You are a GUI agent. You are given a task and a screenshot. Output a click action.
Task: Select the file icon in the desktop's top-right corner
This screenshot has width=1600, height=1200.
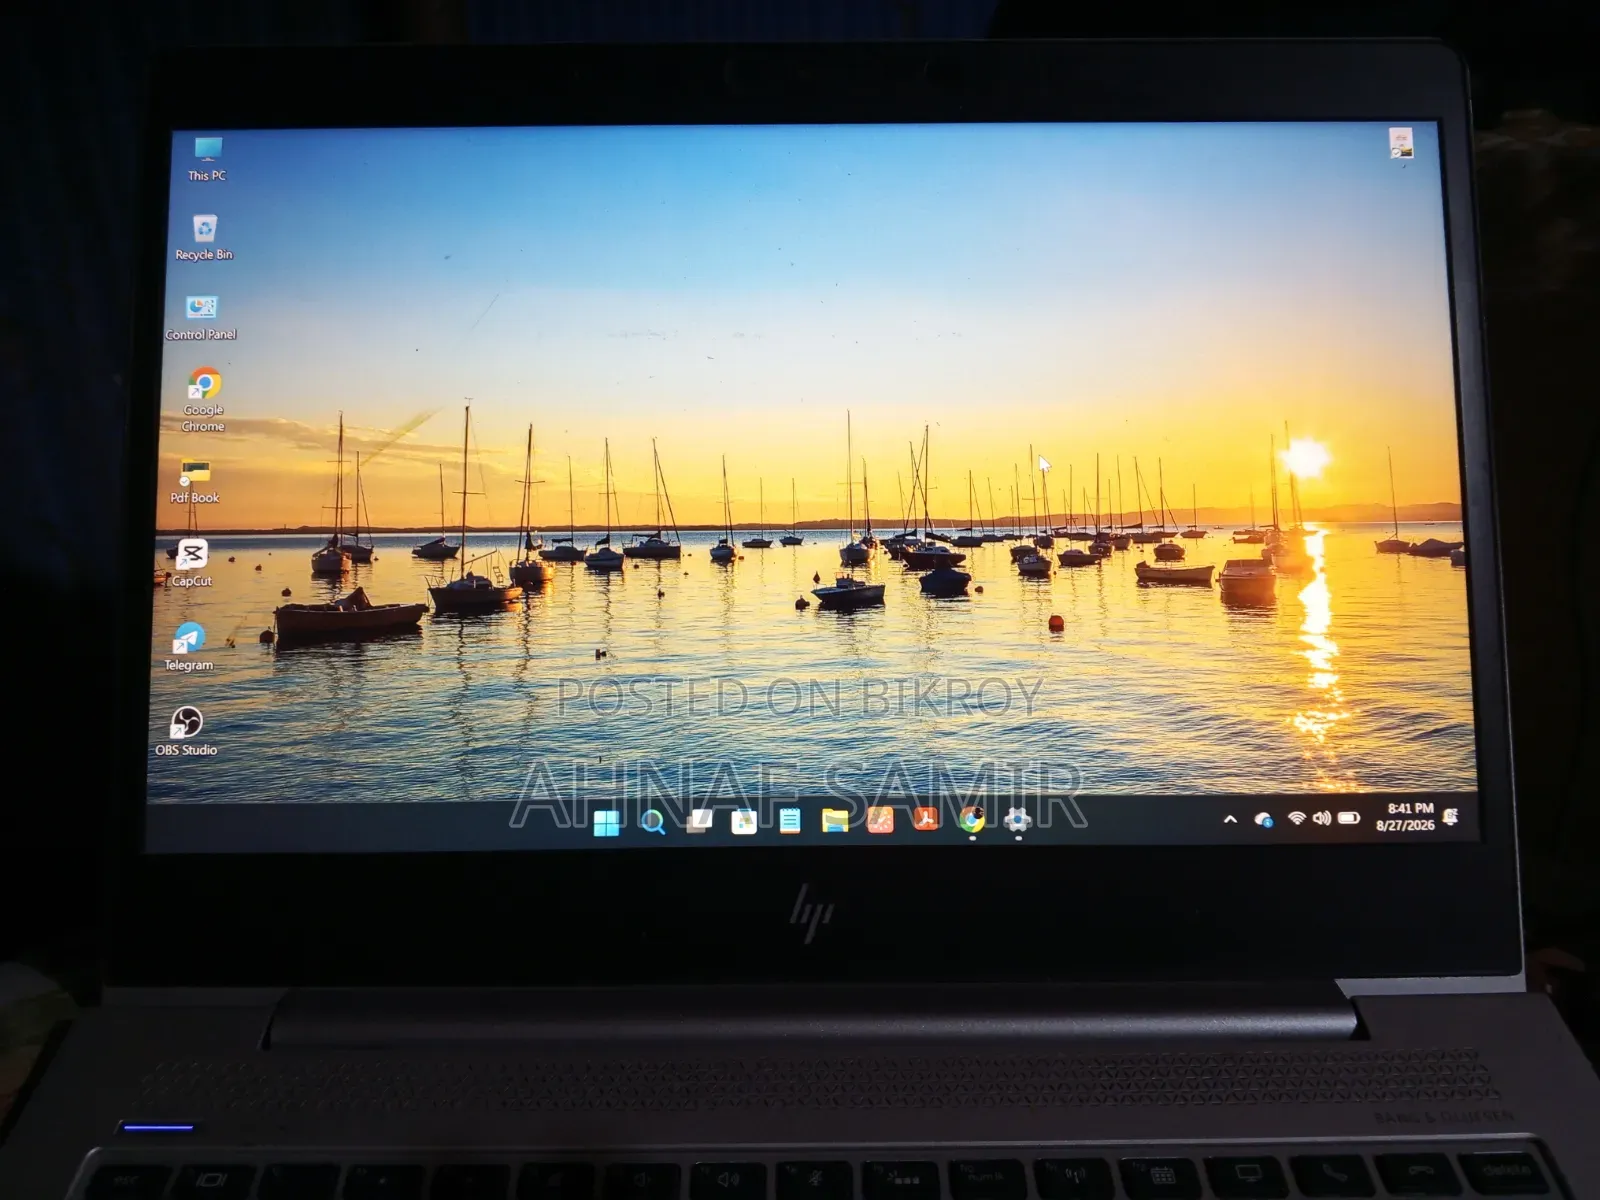click(x=1402, y=143)
